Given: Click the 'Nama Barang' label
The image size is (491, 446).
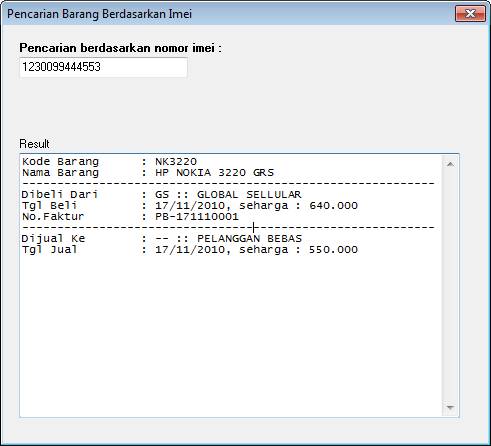Looking at the screenshot, I should (x=60, y=172).
